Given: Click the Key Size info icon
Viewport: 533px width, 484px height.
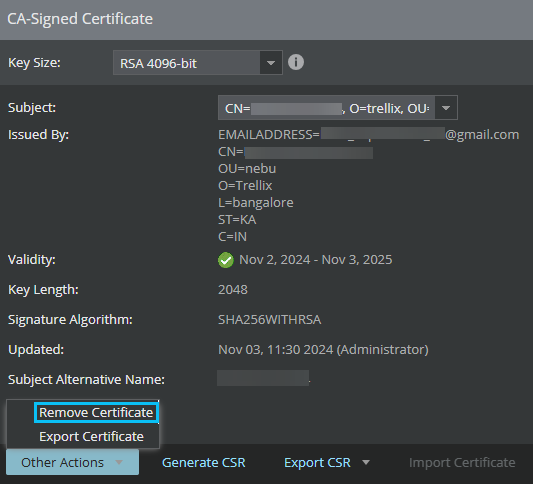Looking at the screenshot, I should (296, 63).
